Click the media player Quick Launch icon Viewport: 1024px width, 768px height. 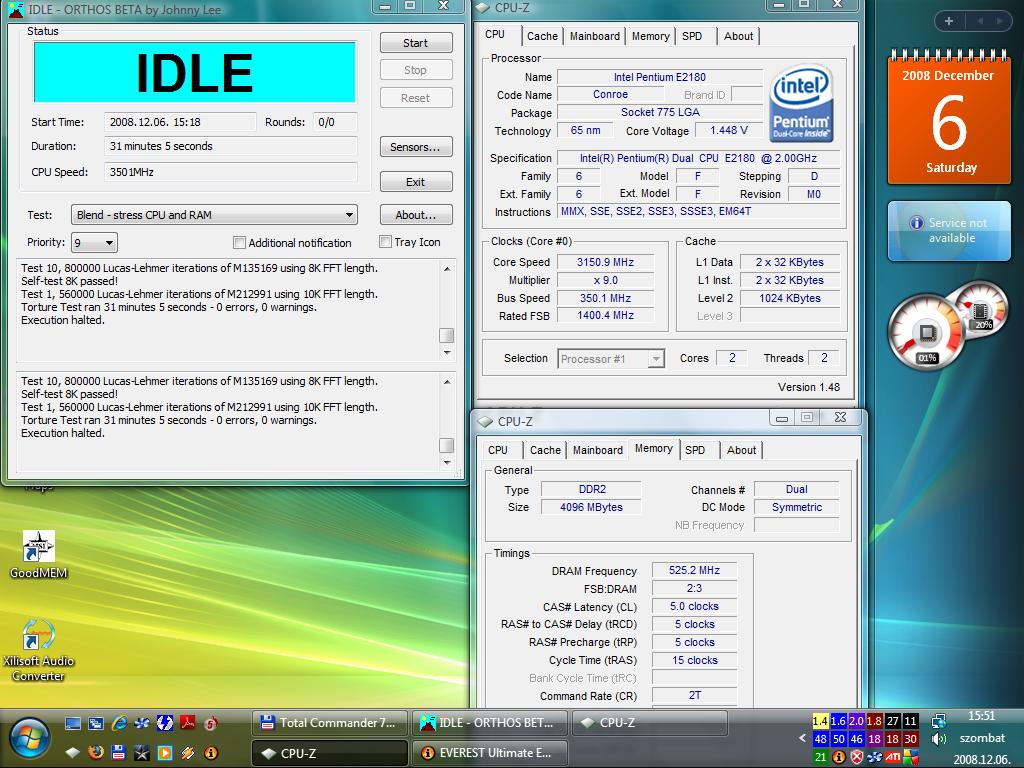[x=165, y=752]
